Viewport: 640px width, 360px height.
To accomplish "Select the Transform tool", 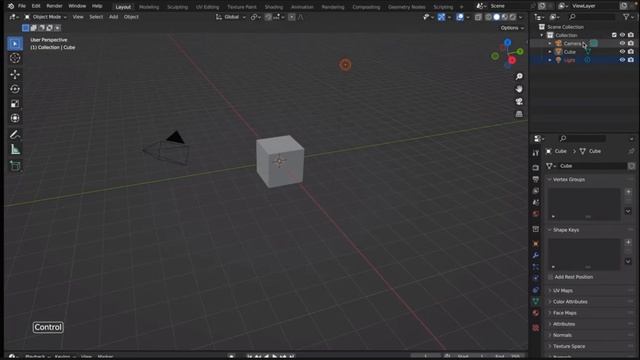I will coord(15,118).
